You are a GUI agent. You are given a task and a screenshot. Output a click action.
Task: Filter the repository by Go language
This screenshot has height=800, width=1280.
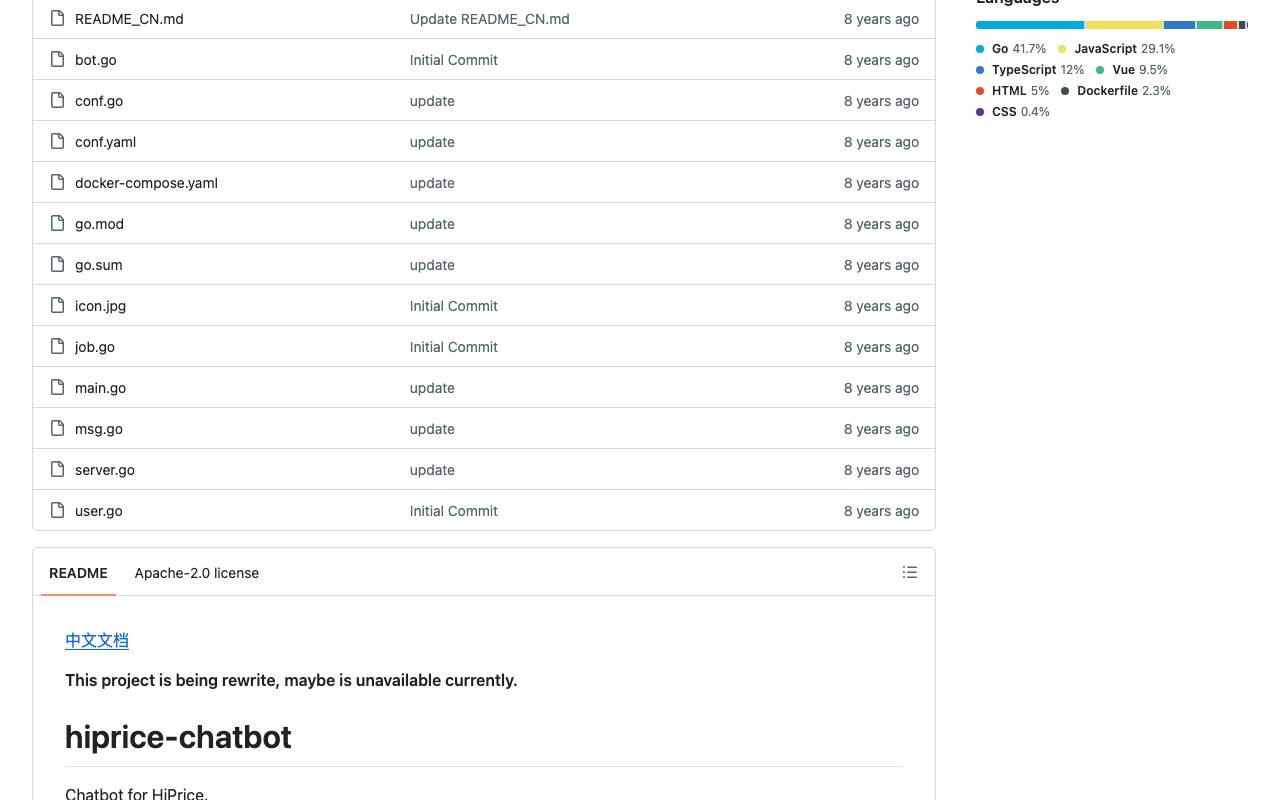(1011, 48)
